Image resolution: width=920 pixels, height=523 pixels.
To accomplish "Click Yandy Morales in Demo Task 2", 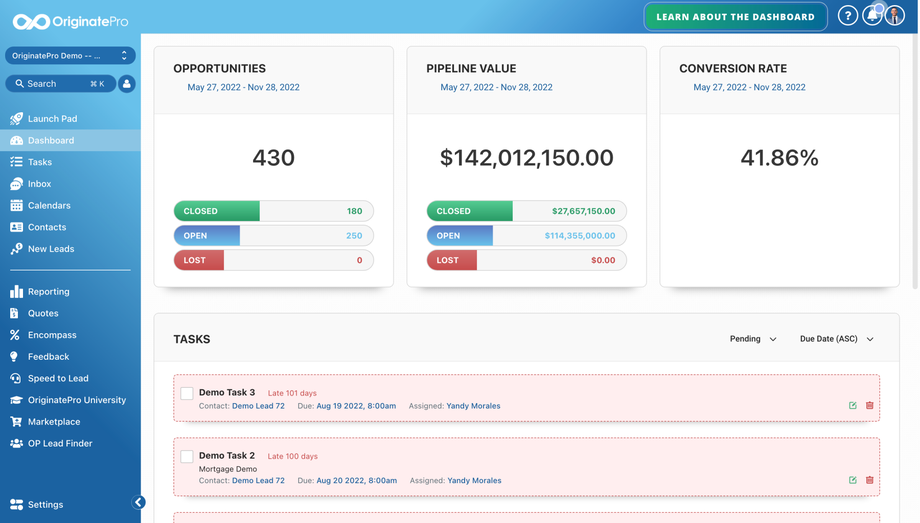I will [474, 481].
